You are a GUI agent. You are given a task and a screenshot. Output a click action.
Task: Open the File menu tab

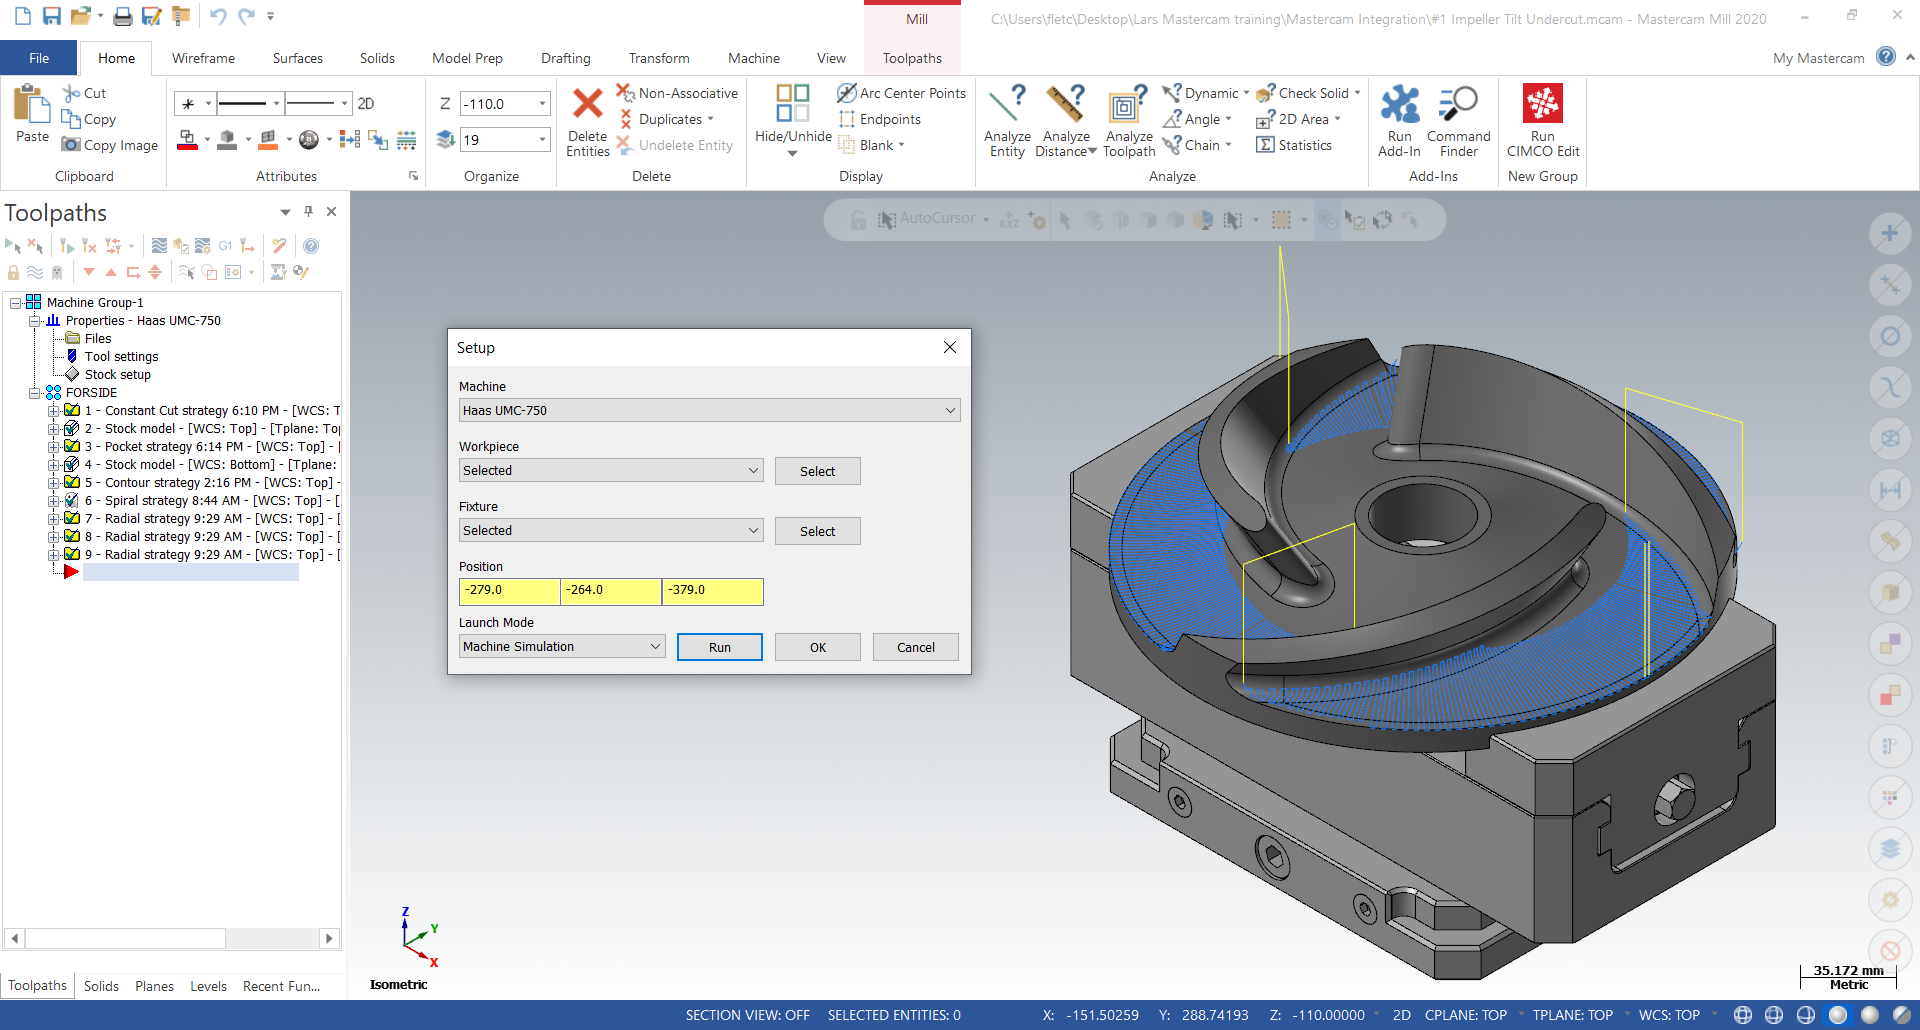(39, 58)
